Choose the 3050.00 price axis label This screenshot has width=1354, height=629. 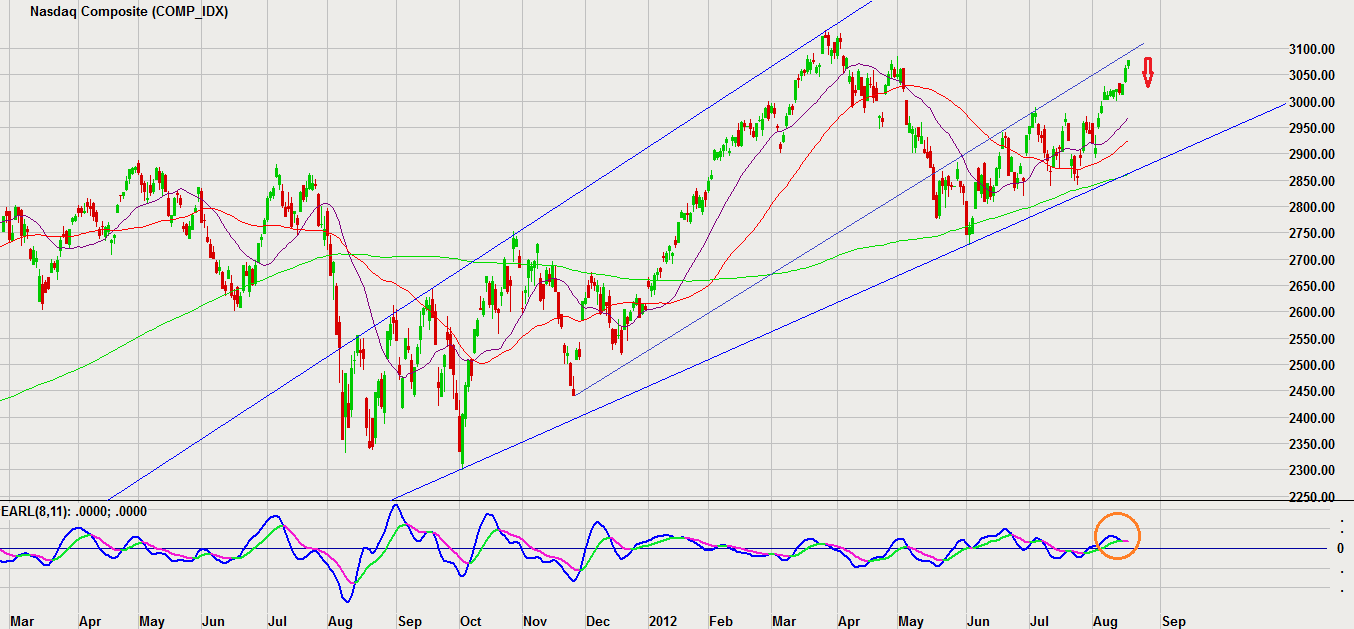coord(1309,76)
